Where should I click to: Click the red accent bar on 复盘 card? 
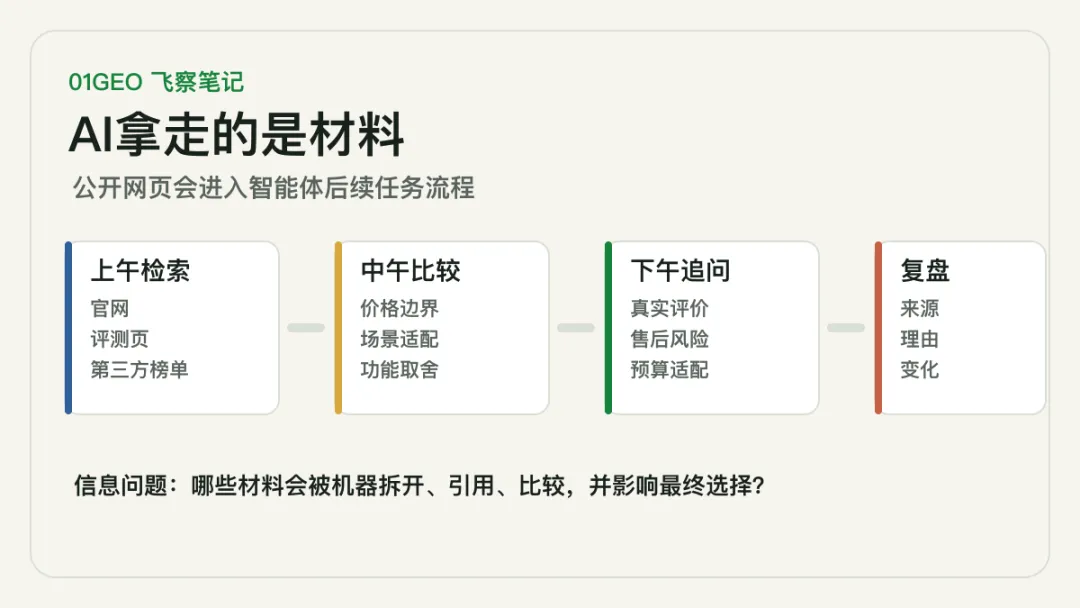[878, 328]
